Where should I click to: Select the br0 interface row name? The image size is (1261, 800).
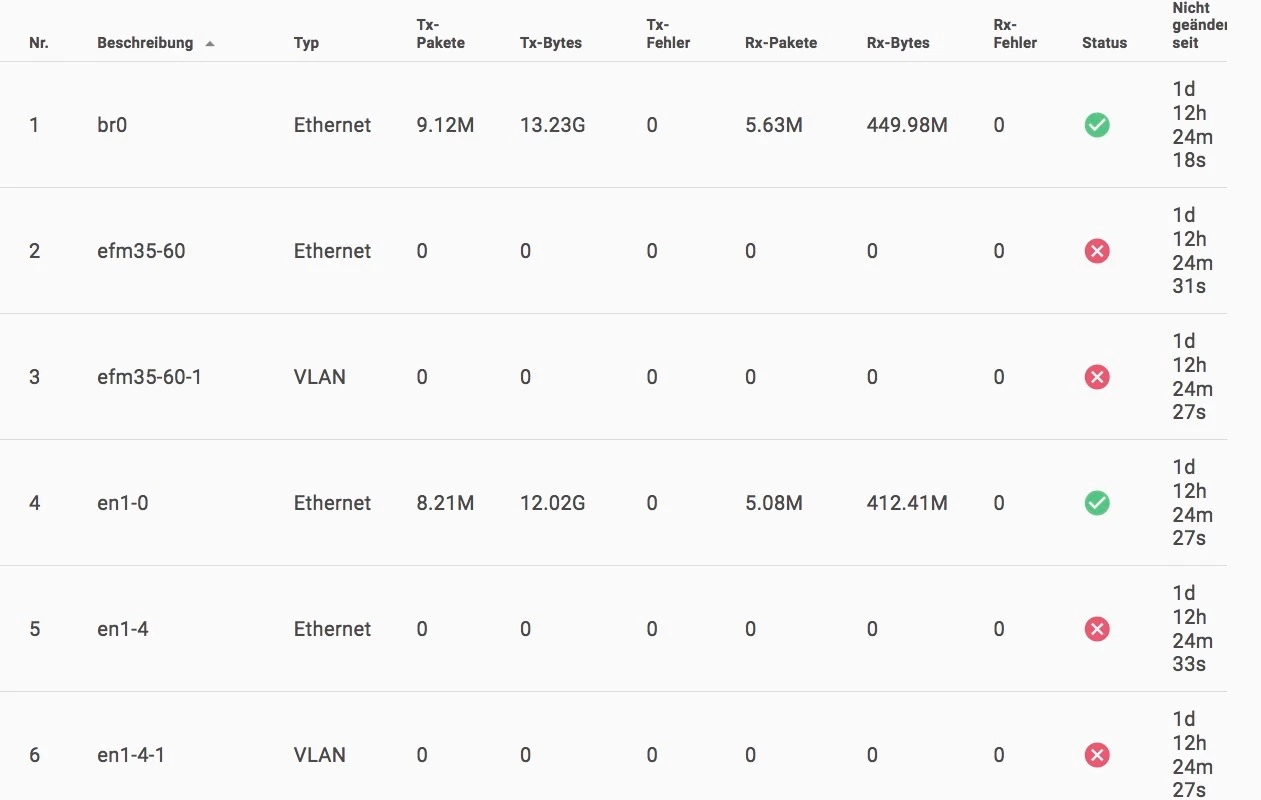[112, 125]
